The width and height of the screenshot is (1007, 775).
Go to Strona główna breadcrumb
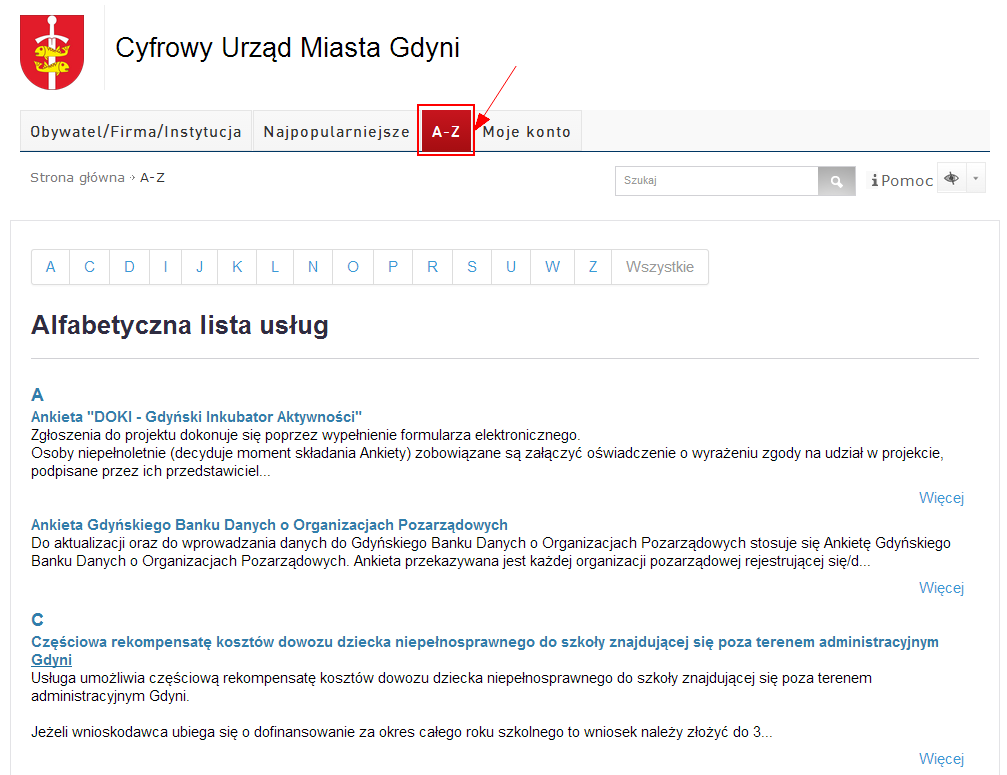pyautogui.click(x=77, y=178)
